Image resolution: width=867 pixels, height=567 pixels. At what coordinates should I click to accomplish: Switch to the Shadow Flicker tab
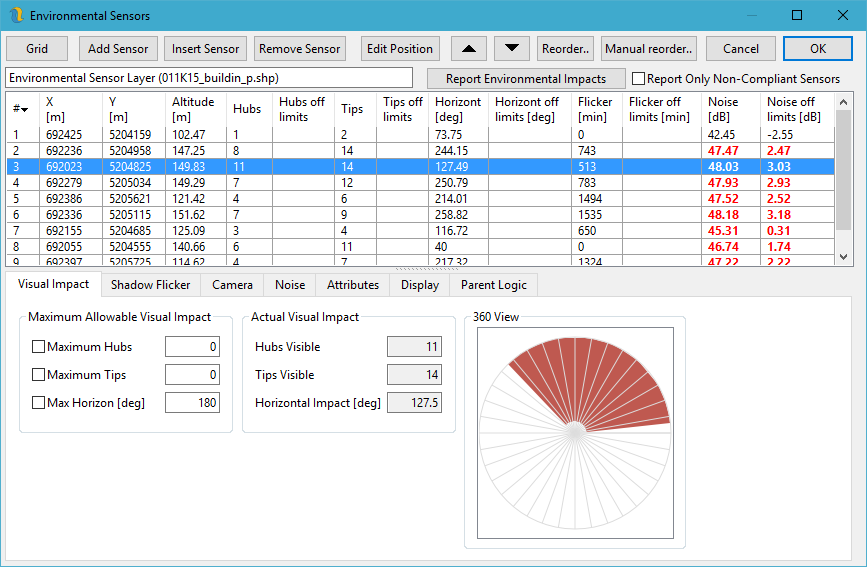150,285
